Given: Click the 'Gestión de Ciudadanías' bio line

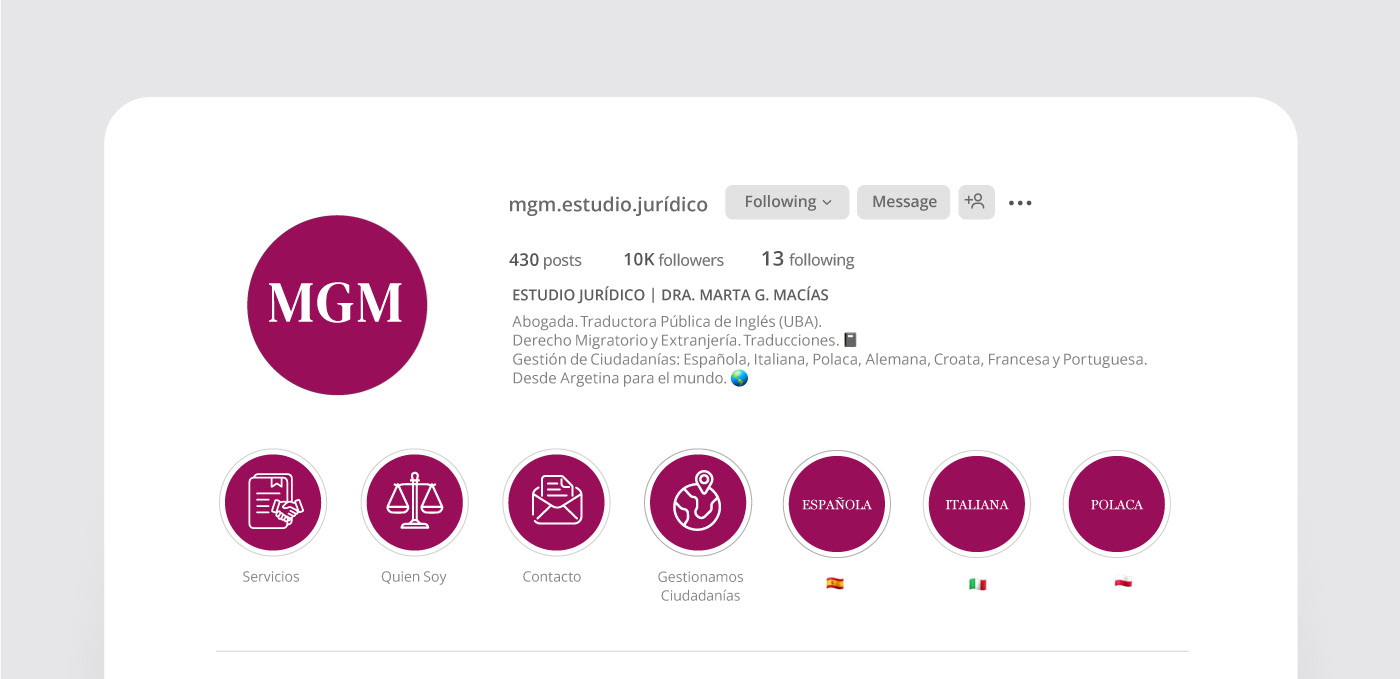Looking at the screenshot, I should (829, 359).
